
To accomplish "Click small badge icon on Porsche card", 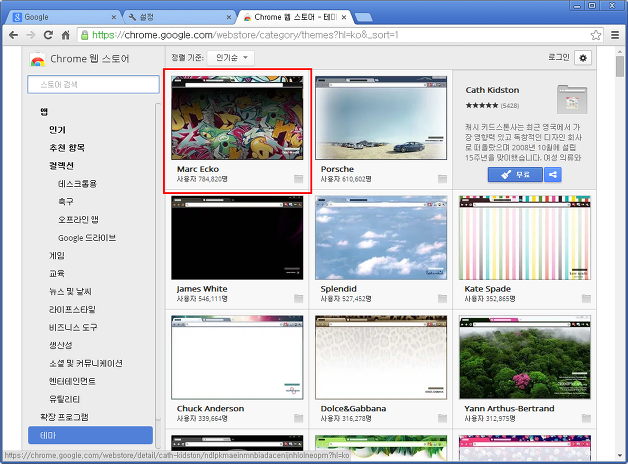I will pos(442,179).
